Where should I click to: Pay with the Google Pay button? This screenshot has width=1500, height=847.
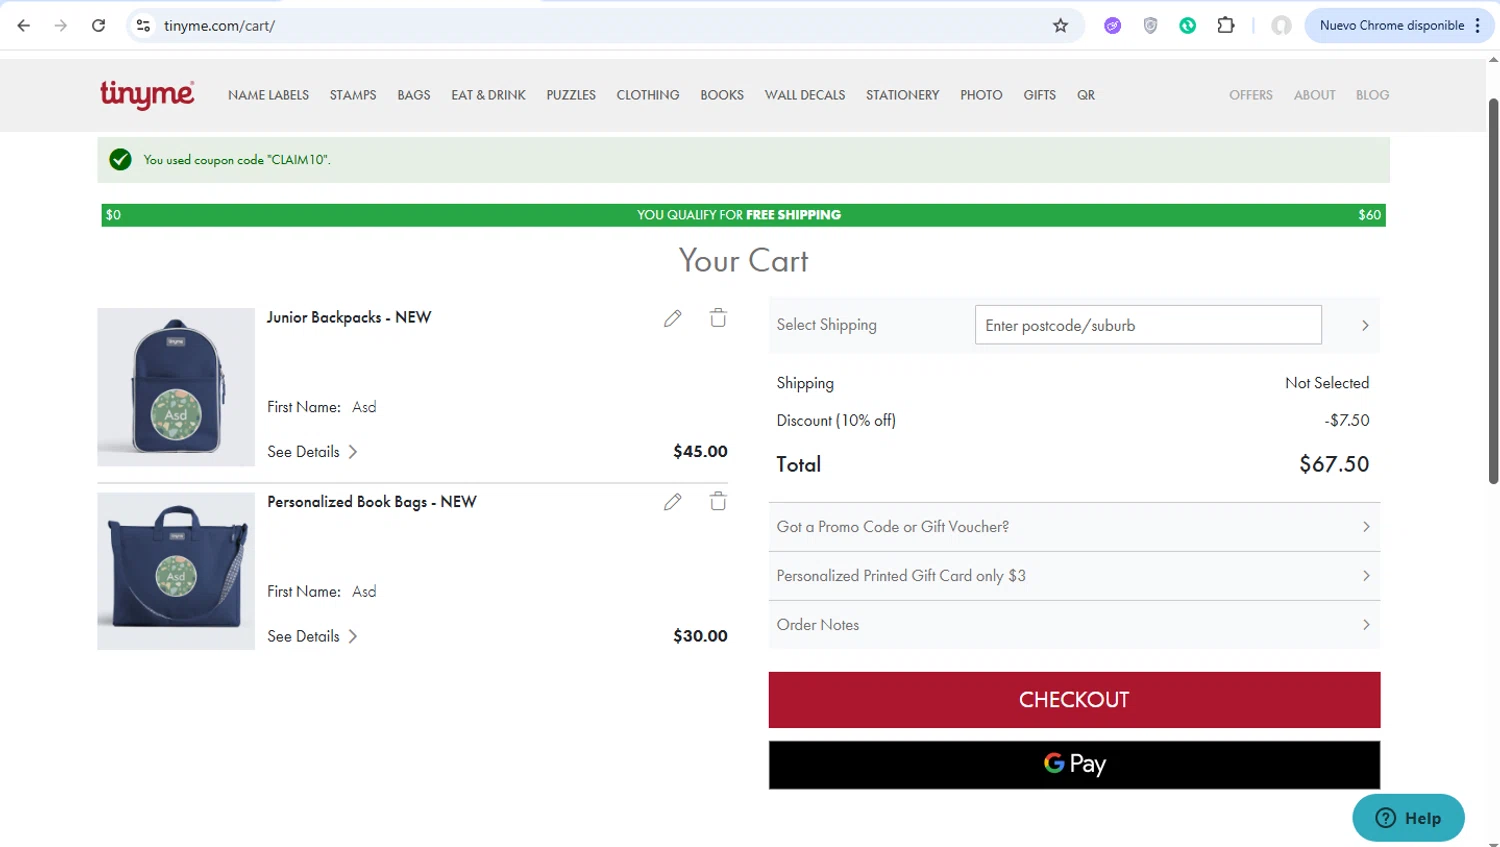click(1074, 765)
